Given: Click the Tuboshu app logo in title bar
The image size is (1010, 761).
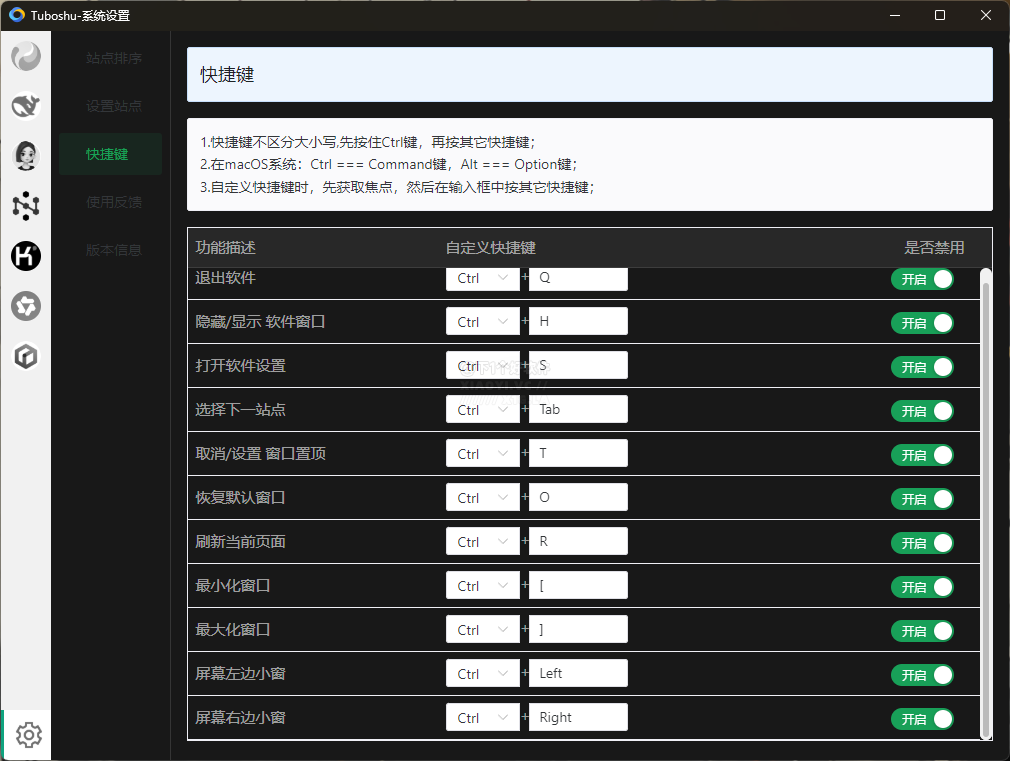Looking at the screenshot, I should (x=17, y=15).
